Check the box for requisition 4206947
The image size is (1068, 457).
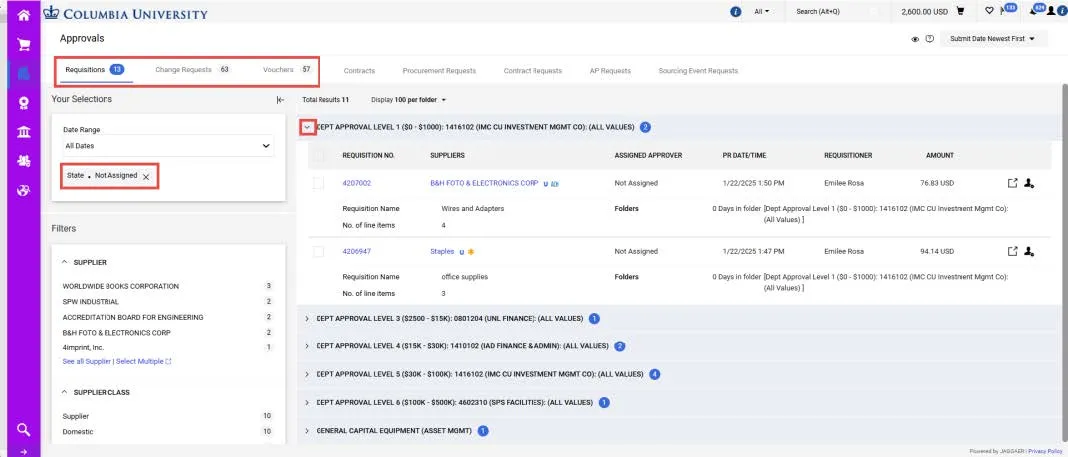[x=318, y=251]
